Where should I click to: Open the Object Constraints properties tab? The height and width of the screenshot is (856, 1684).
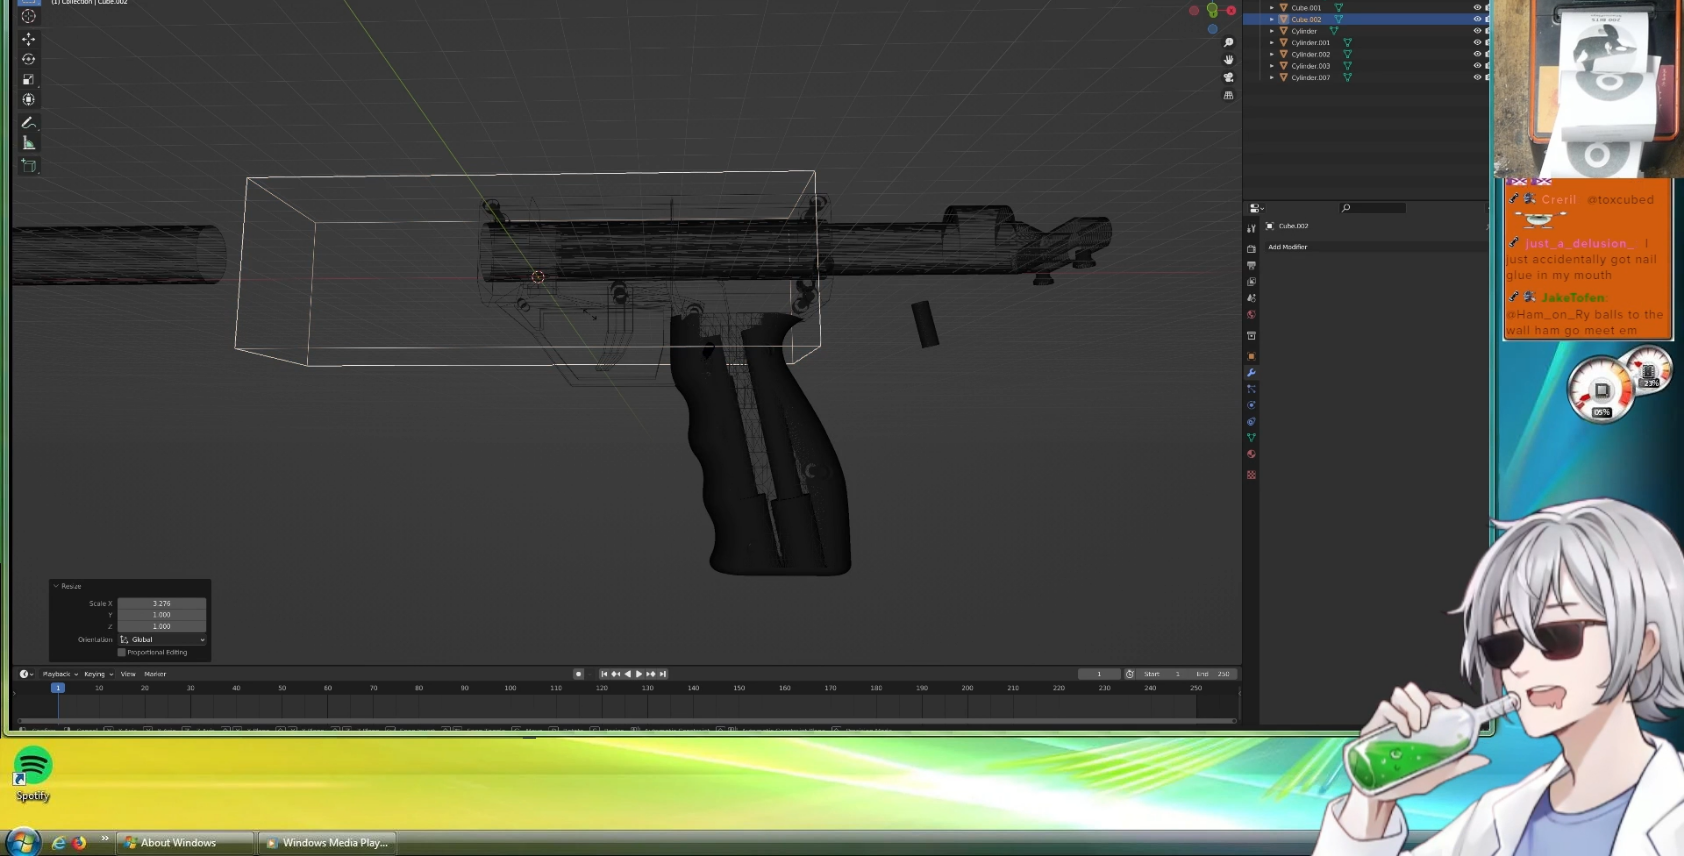pyautogui.click(x=1251, y=421)
